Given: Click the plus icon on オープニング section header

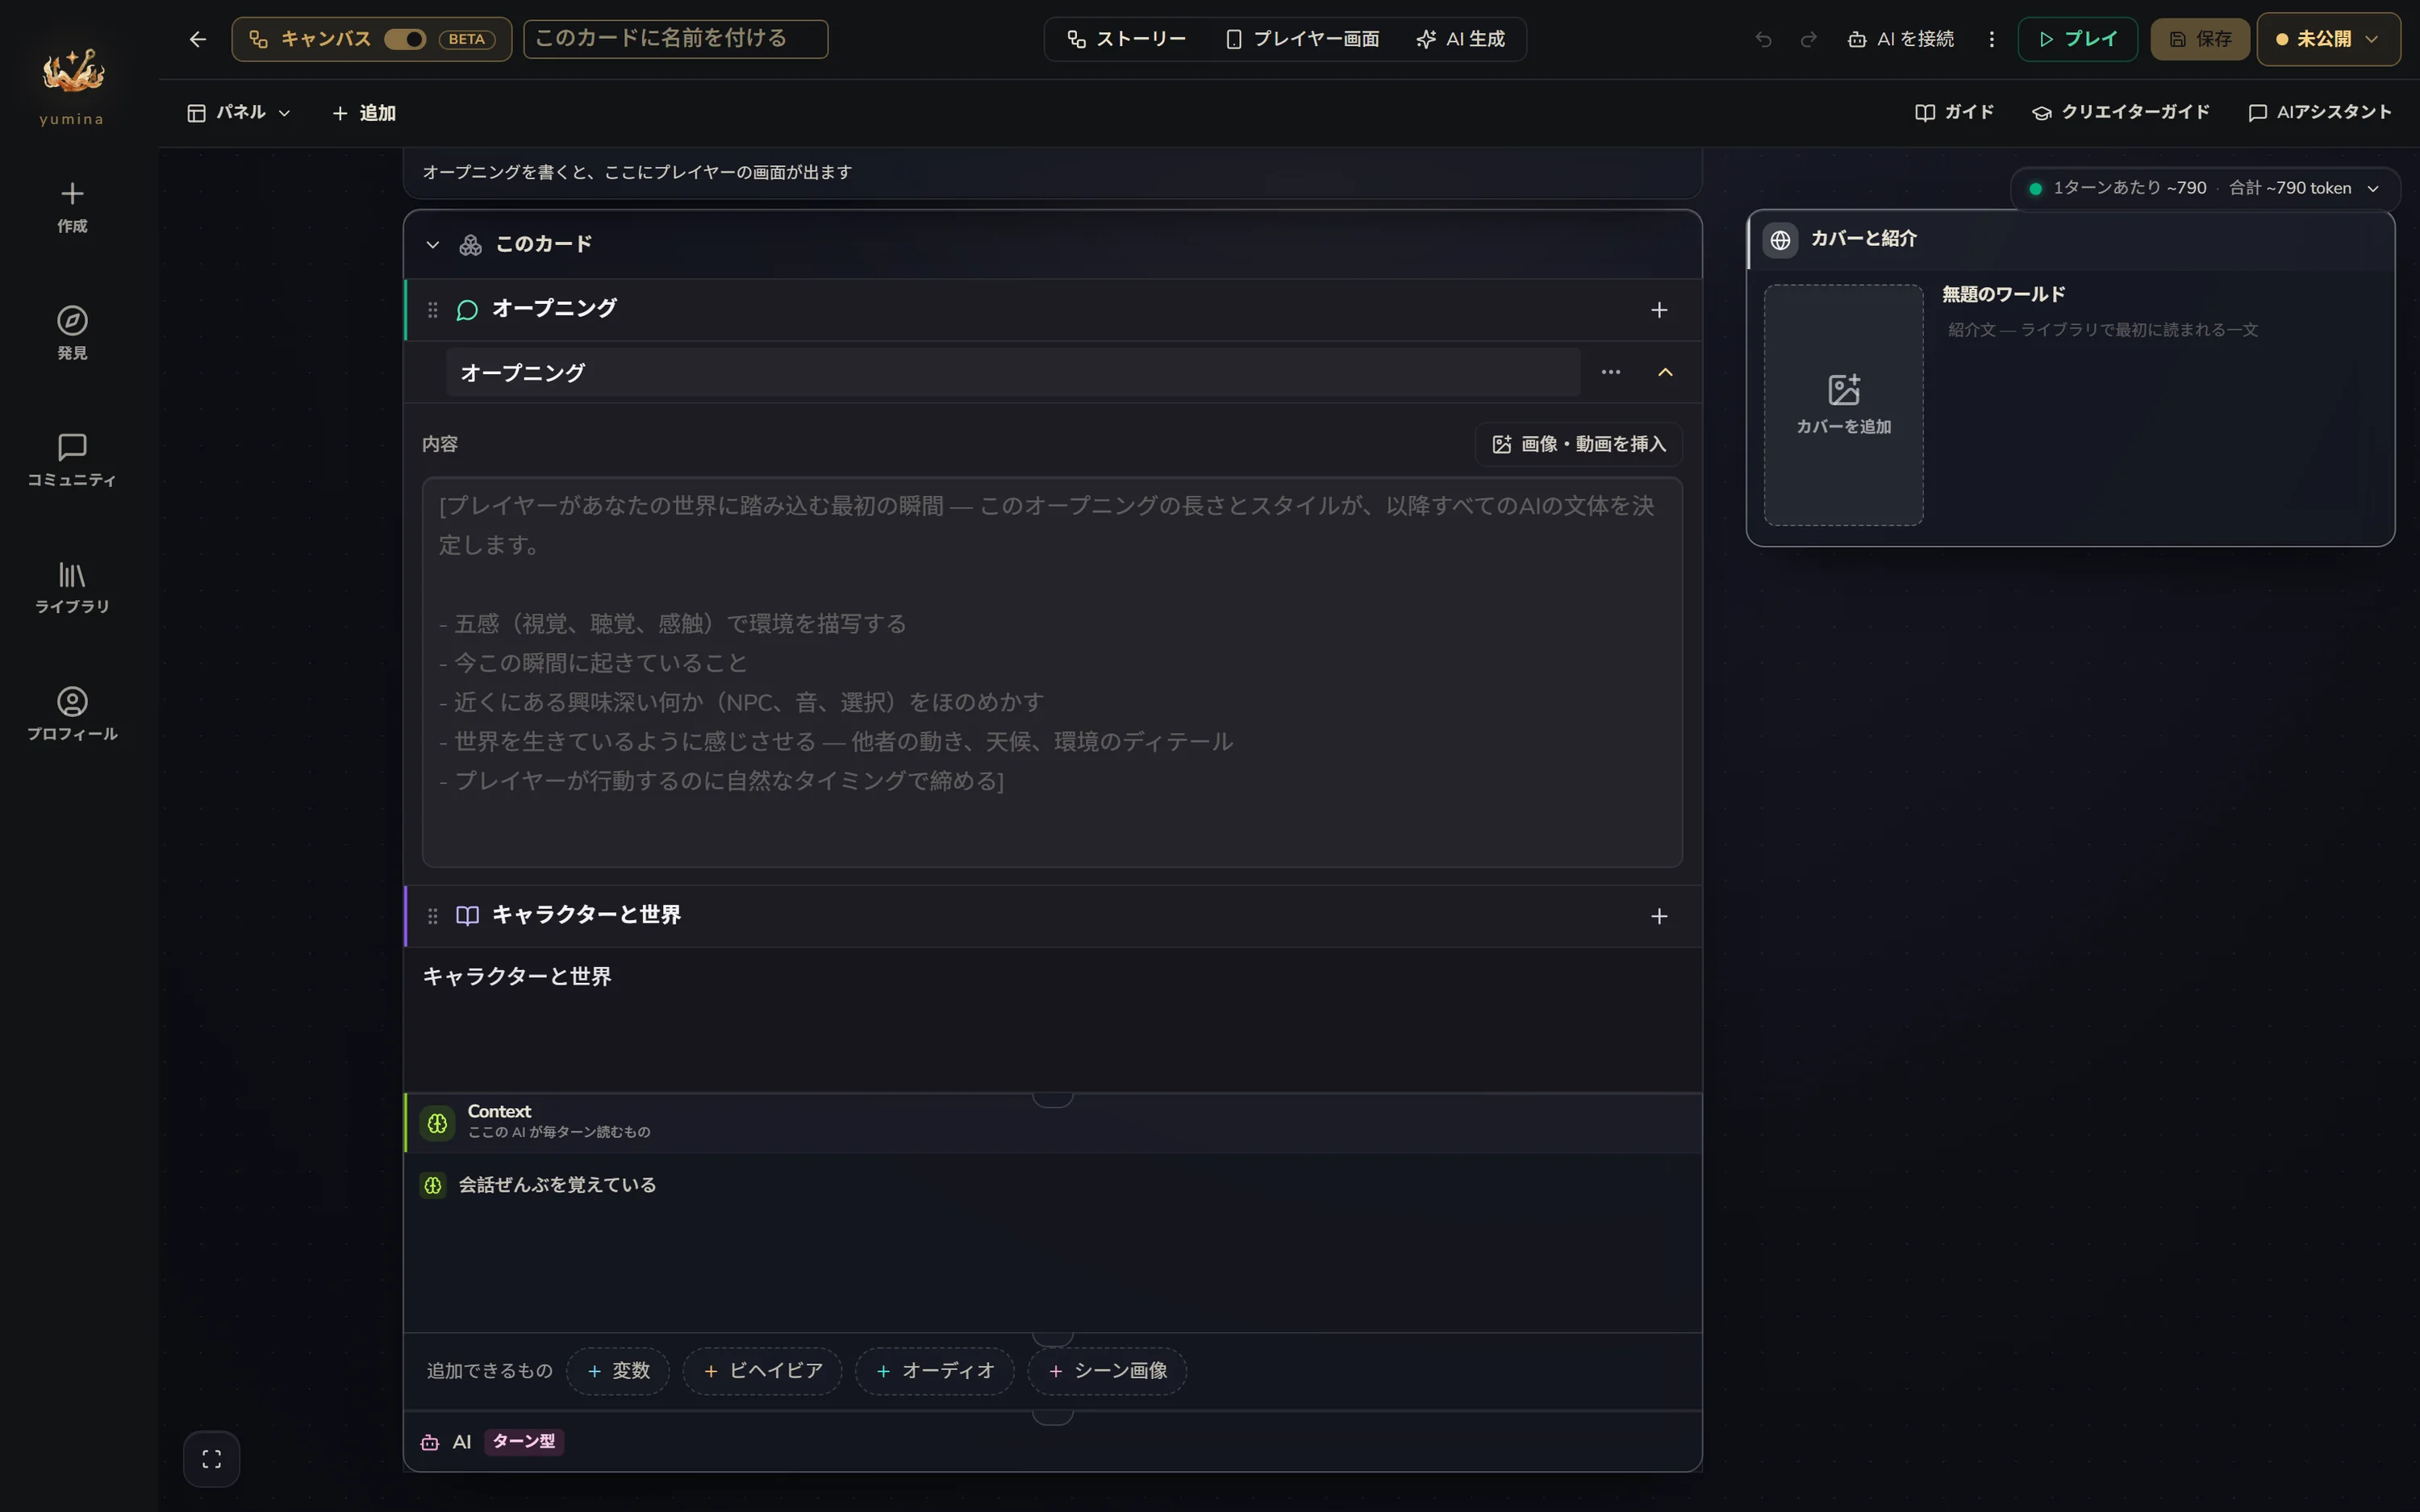Looking at the screenshot, I should [x=1659, y=310].
